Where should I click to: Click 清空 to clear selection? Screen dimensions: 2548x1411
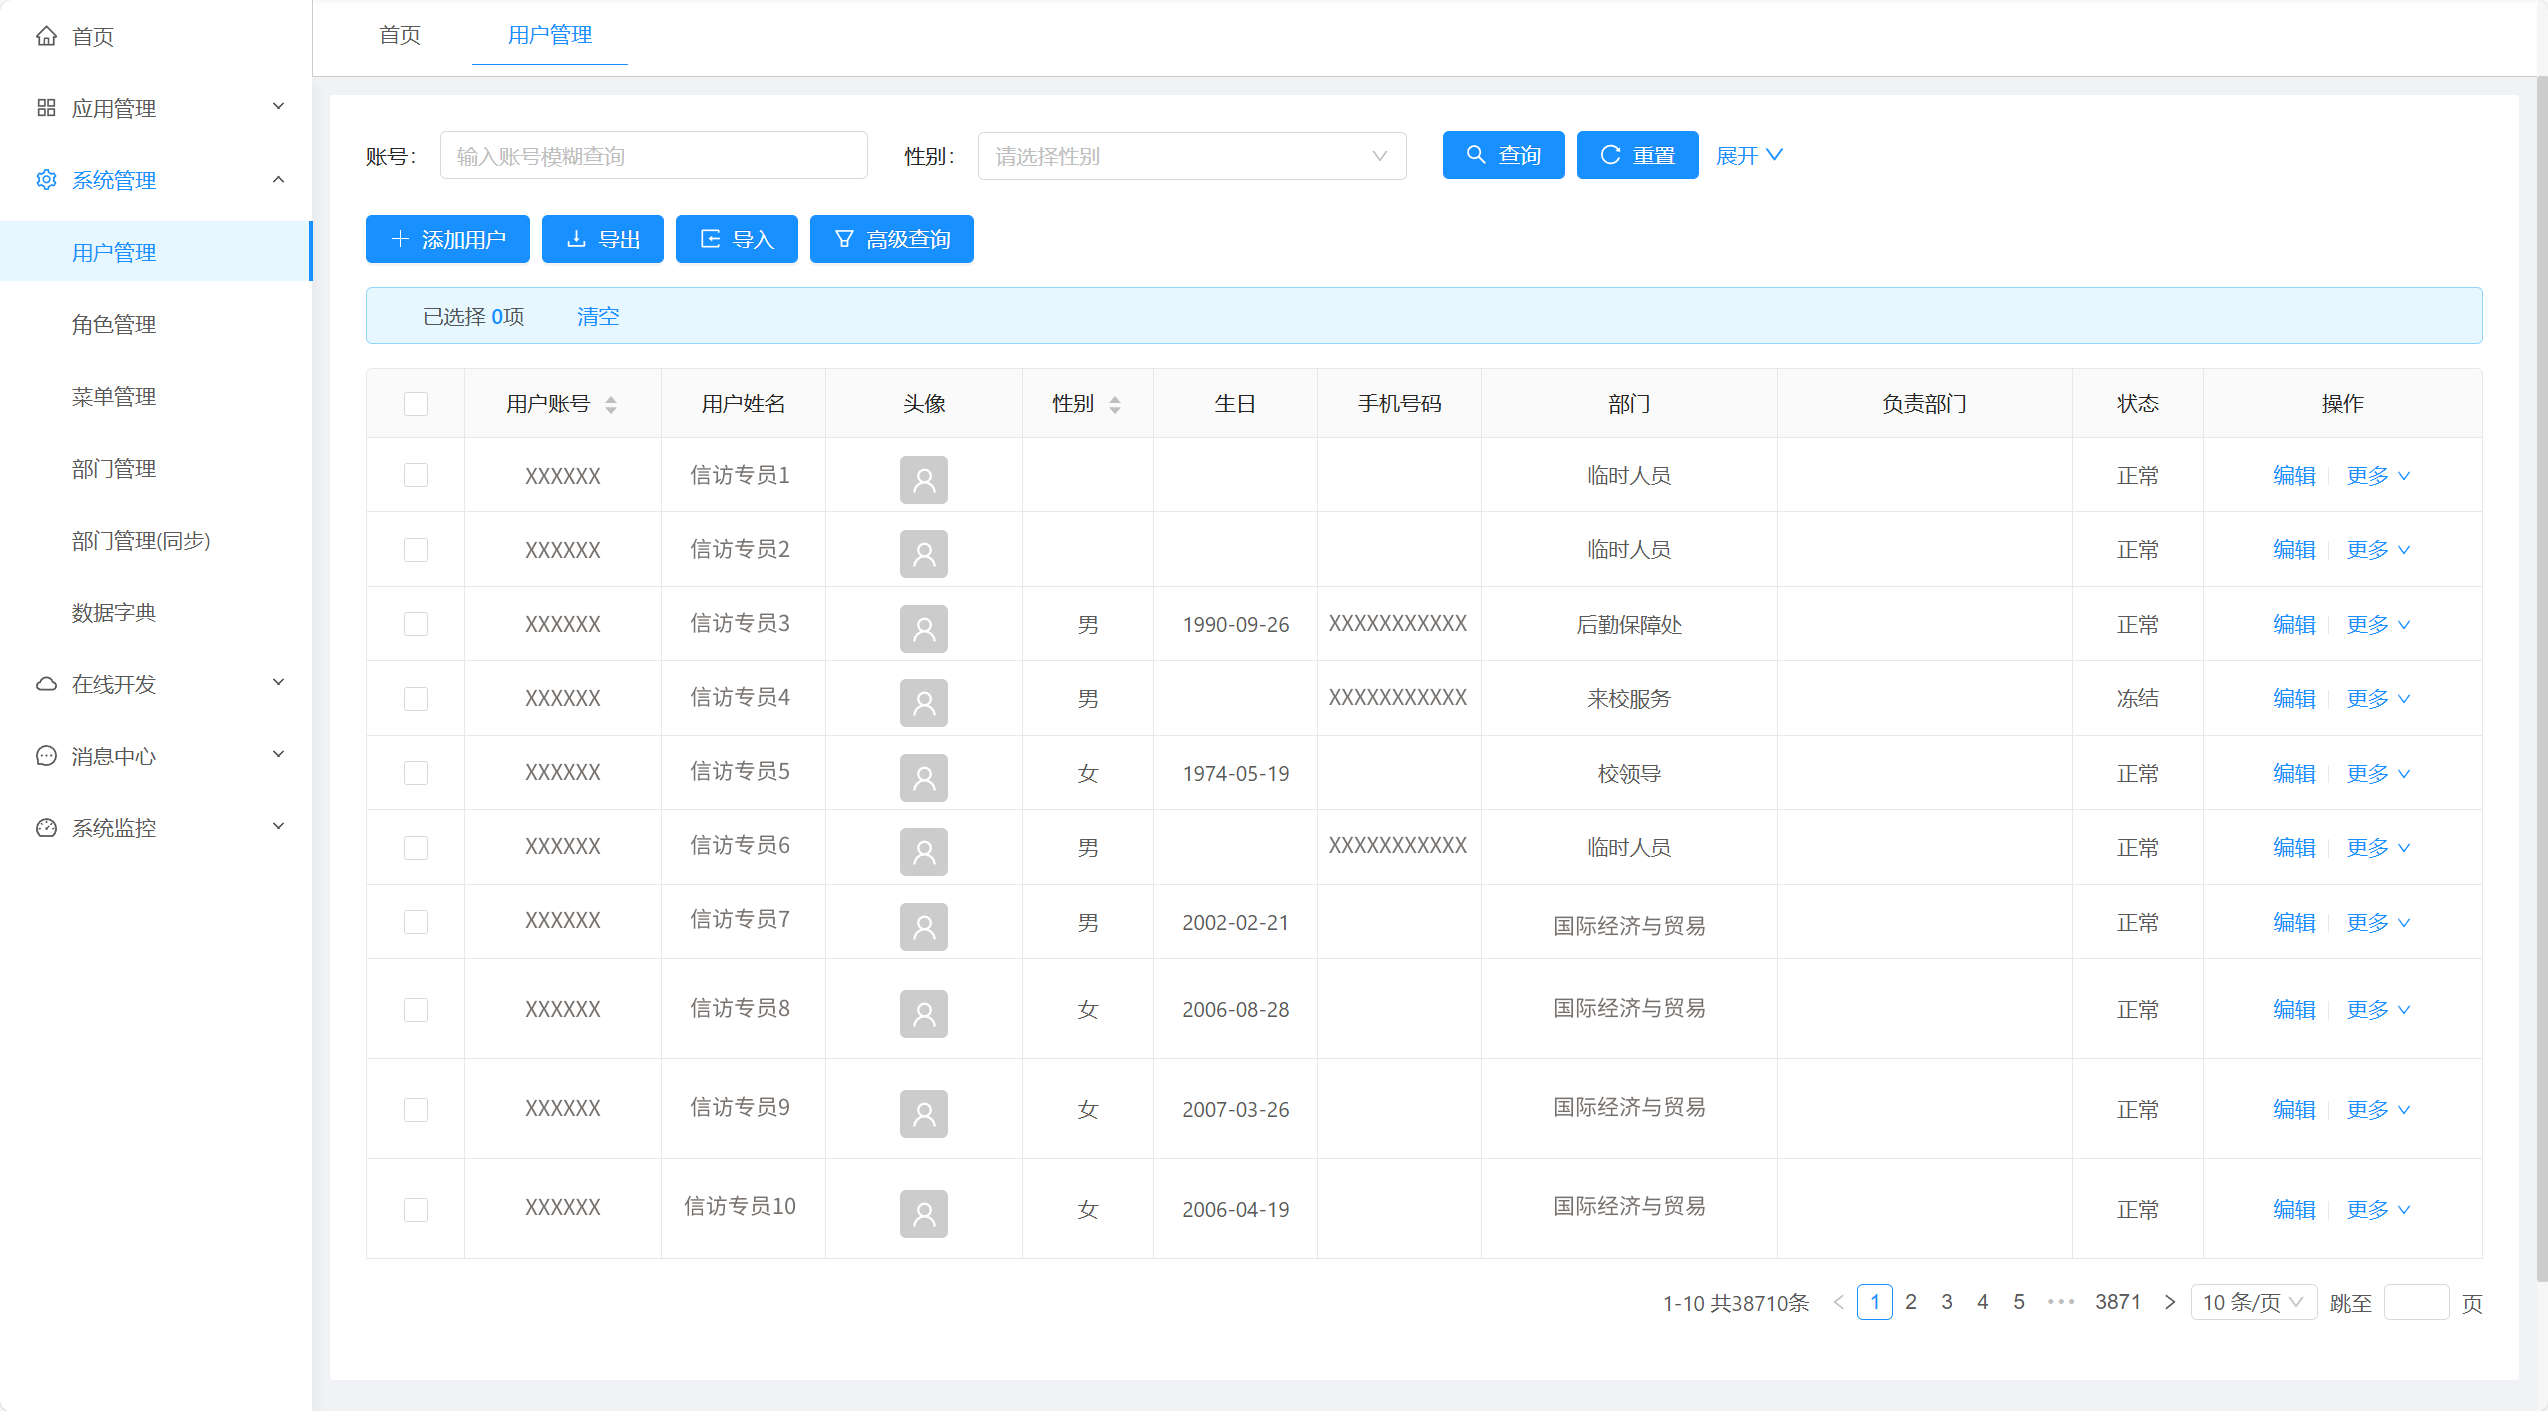click(598, 316)
